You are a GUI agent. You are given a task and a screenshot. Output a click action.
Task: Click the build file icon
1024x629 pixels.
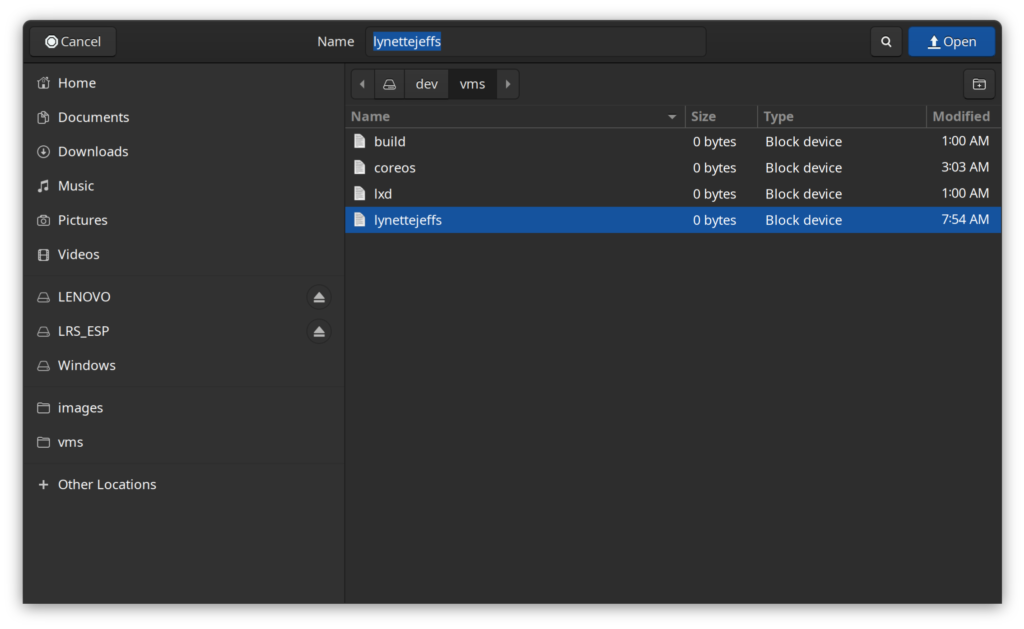pos(360,142)
